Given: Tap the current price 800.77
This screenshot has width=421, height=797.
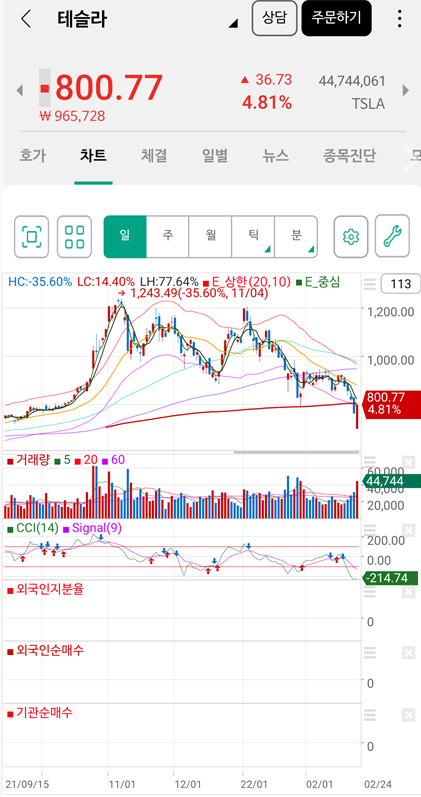Looking at the screenshot, I should pyautogui.click(x=109, y=87).
